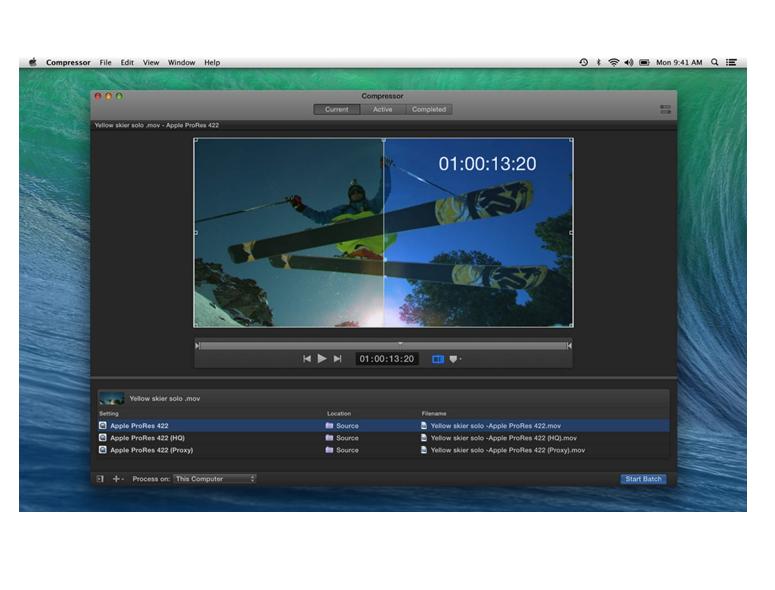Click the Apple ProRes 422 (Proxy) setting icon
The height and width of the screenshot is (590, 775).
click(x=103, y=450)
